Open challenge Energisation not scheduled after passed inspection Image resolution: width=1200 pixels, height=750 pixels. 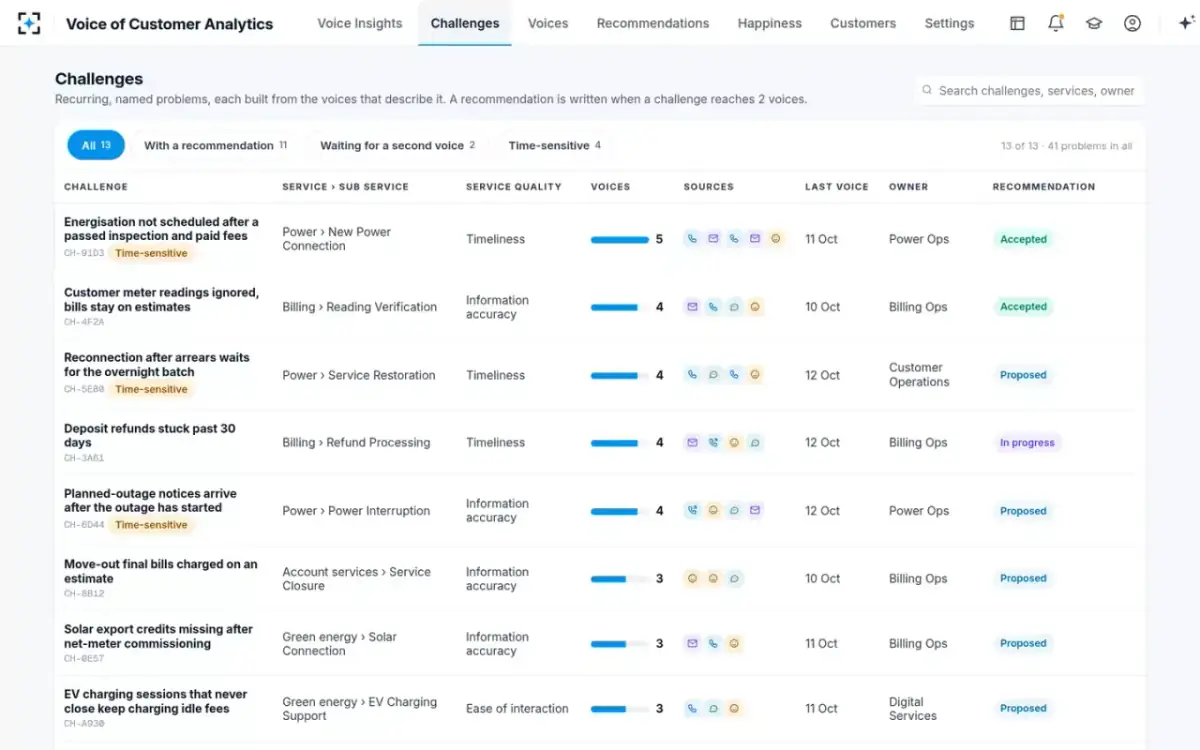(x=161, y=229)
